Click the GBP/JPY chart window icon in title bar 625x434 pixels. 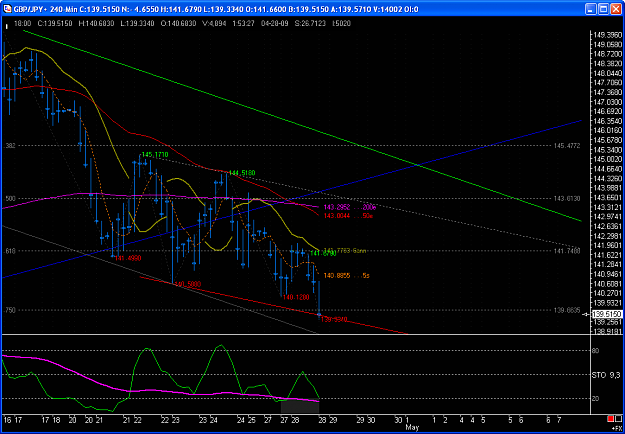pos(7,9)
